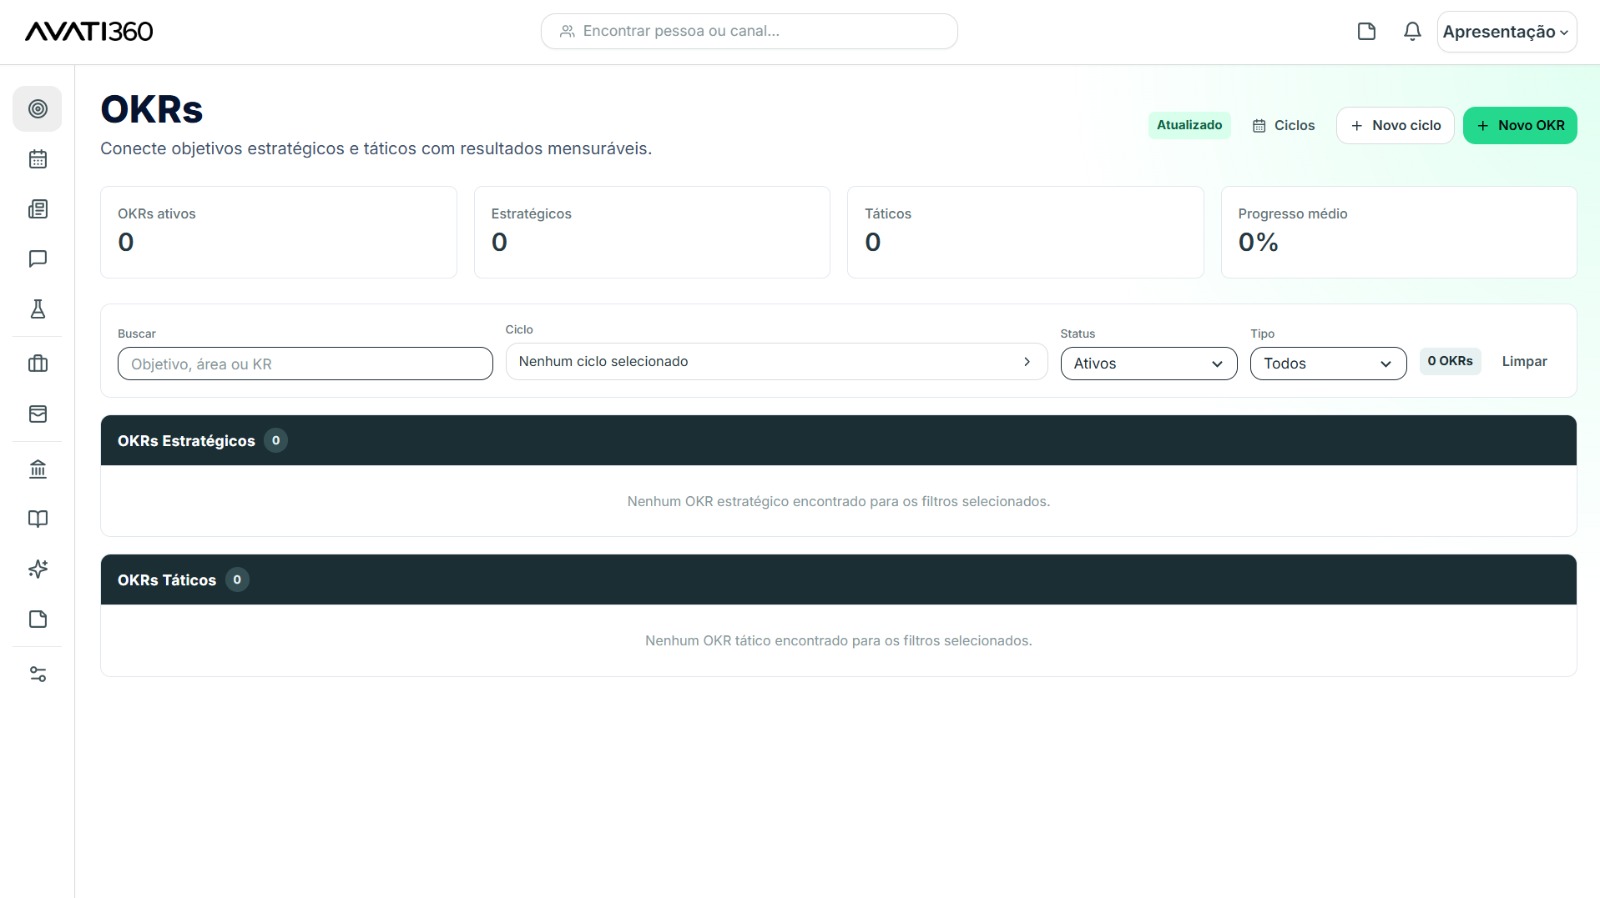Click the Atualizado status badge
1600x898 pixels.
(1189, 125)
